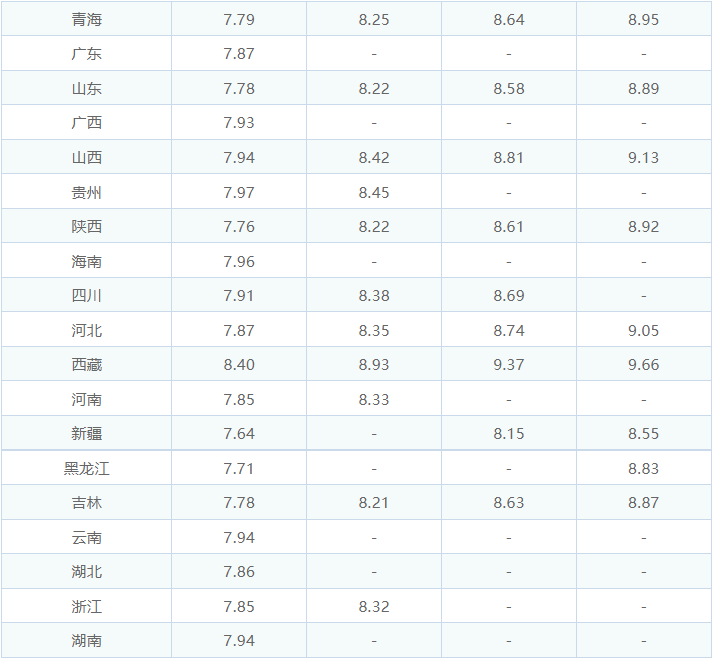The height and width of the screenshot is (662, 714).
Task: Select the 黑龙江 row label
Action: pos(87,468)
